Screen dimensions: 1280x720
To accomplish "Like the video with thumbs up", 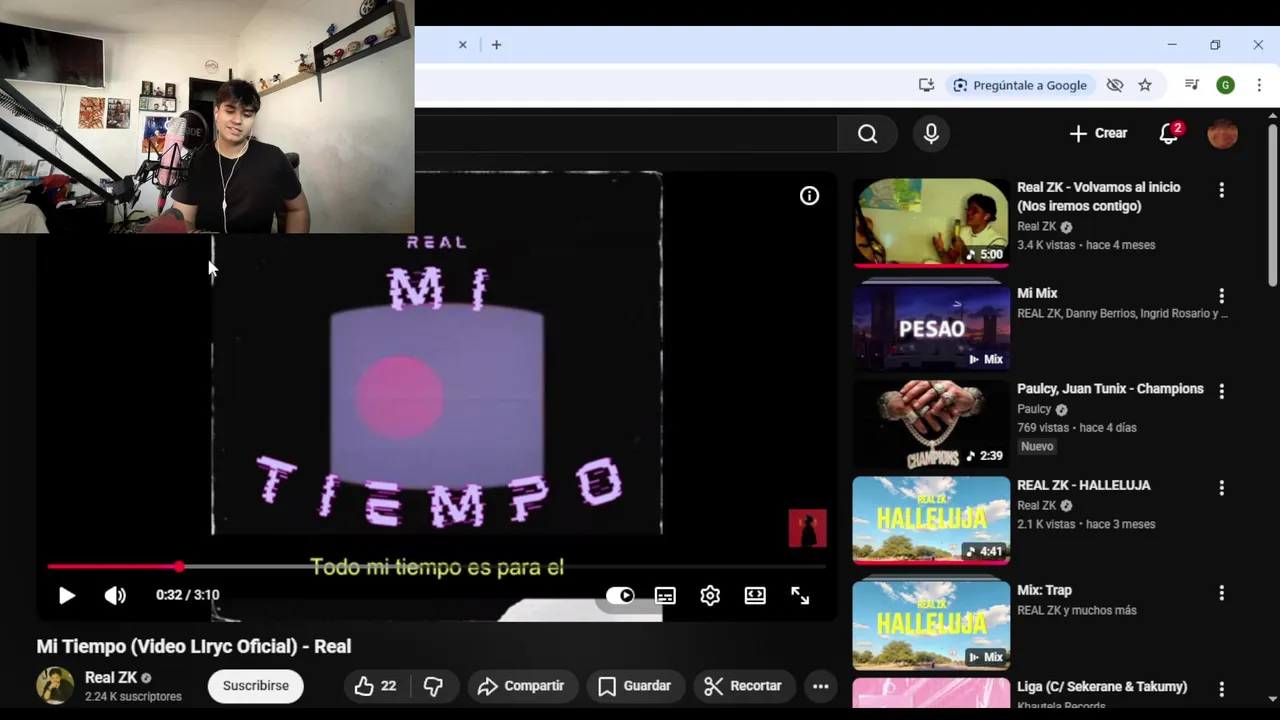I will tap(375, 686).
